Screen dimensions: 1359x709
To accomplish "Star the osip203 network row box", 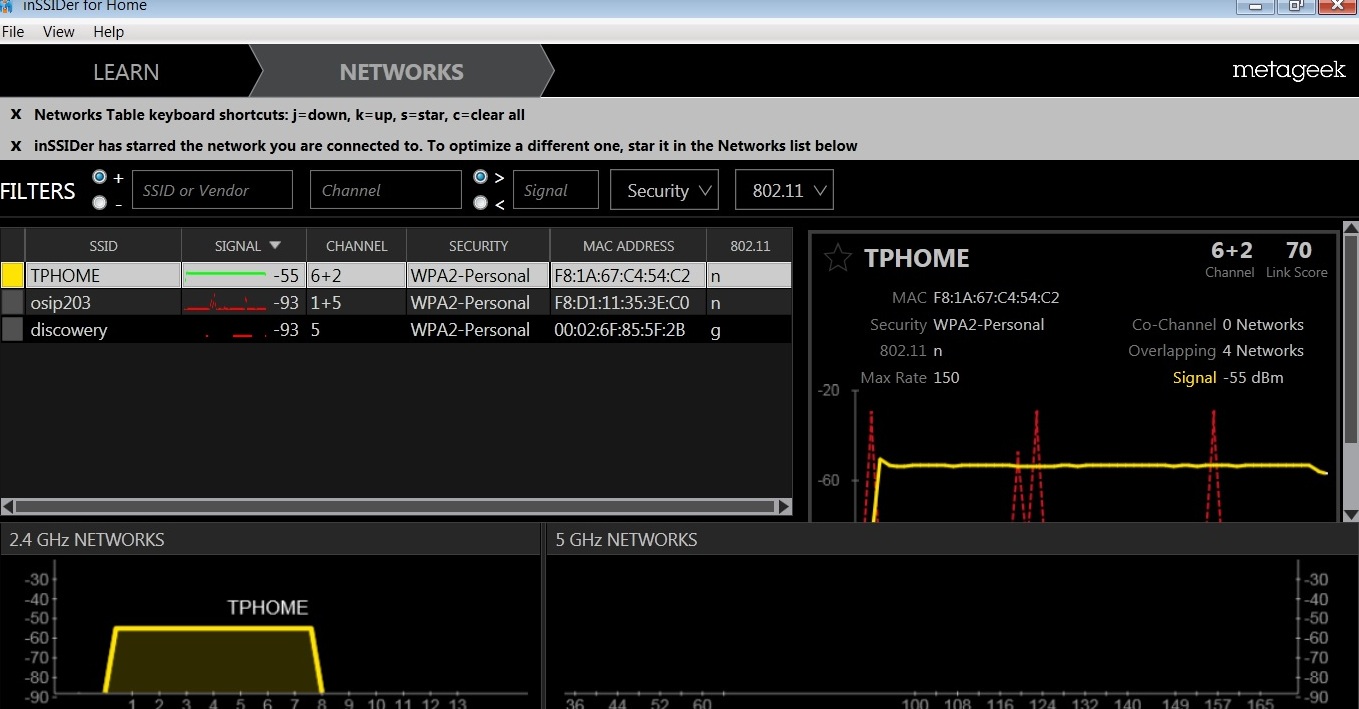I will pos(13,302).
